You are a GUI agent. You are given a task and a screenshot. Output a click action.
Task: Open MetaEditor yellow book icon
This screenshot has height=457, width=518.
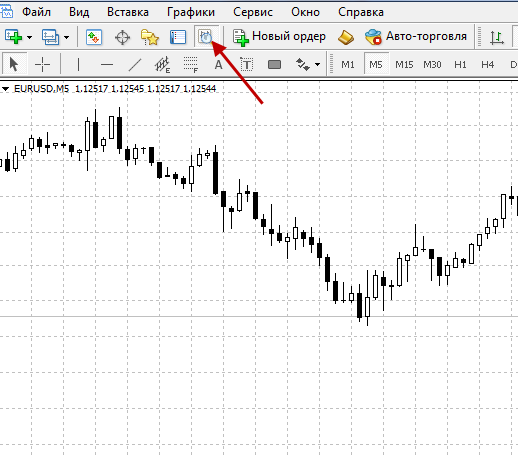[x=346, y=37]
